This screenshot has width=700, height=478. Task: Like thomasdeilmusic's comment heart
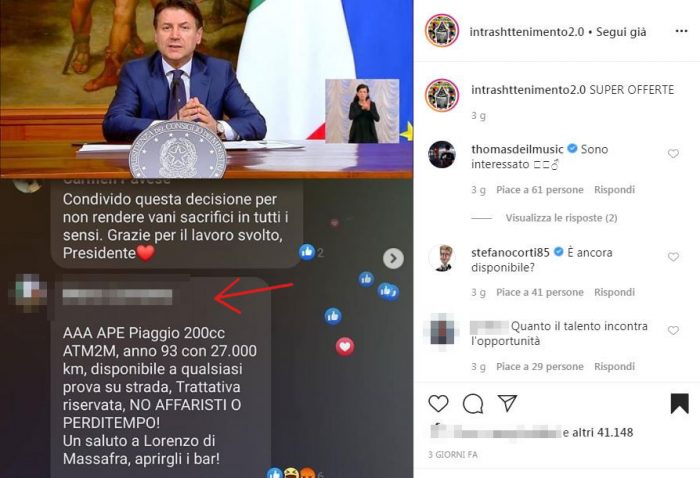673,154
